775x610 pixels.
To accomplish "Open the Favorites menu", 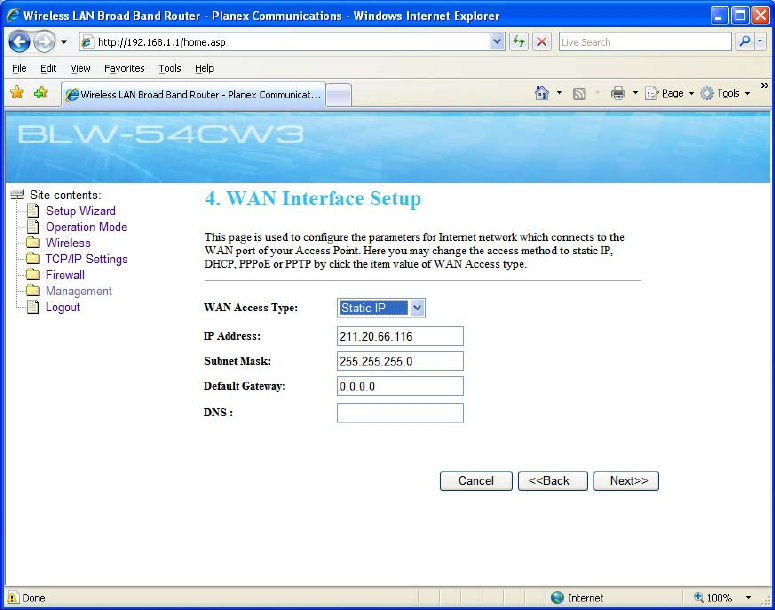I will pyautogui.click(x=124, y=68).
